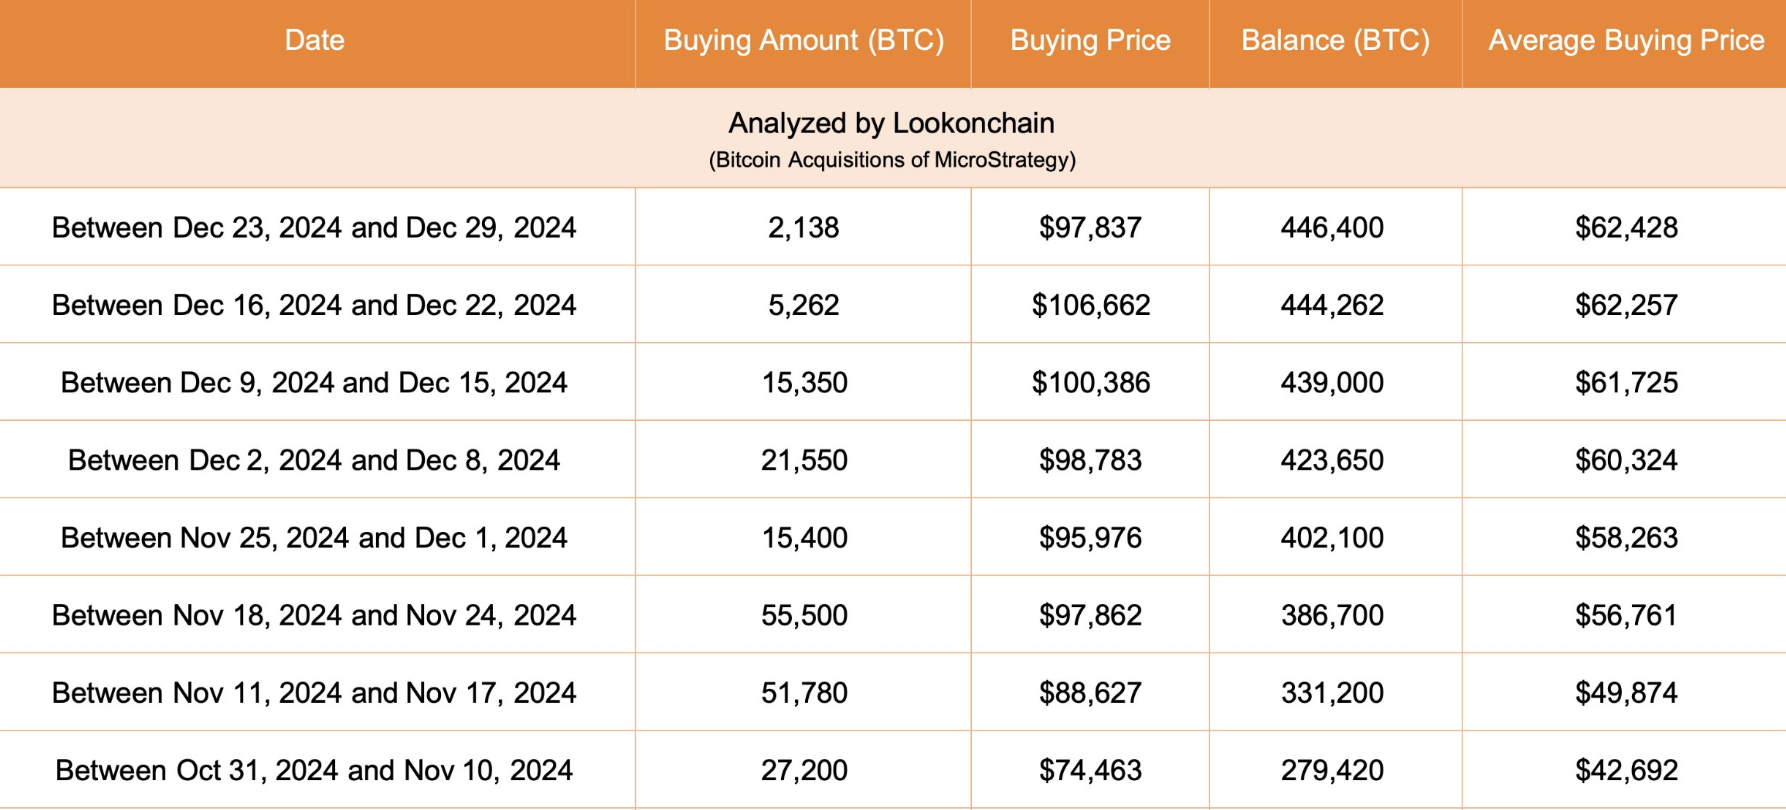Select the Buying Price column header
The width and height of the screenshot is (1786, 810).
click(1090, 40)
